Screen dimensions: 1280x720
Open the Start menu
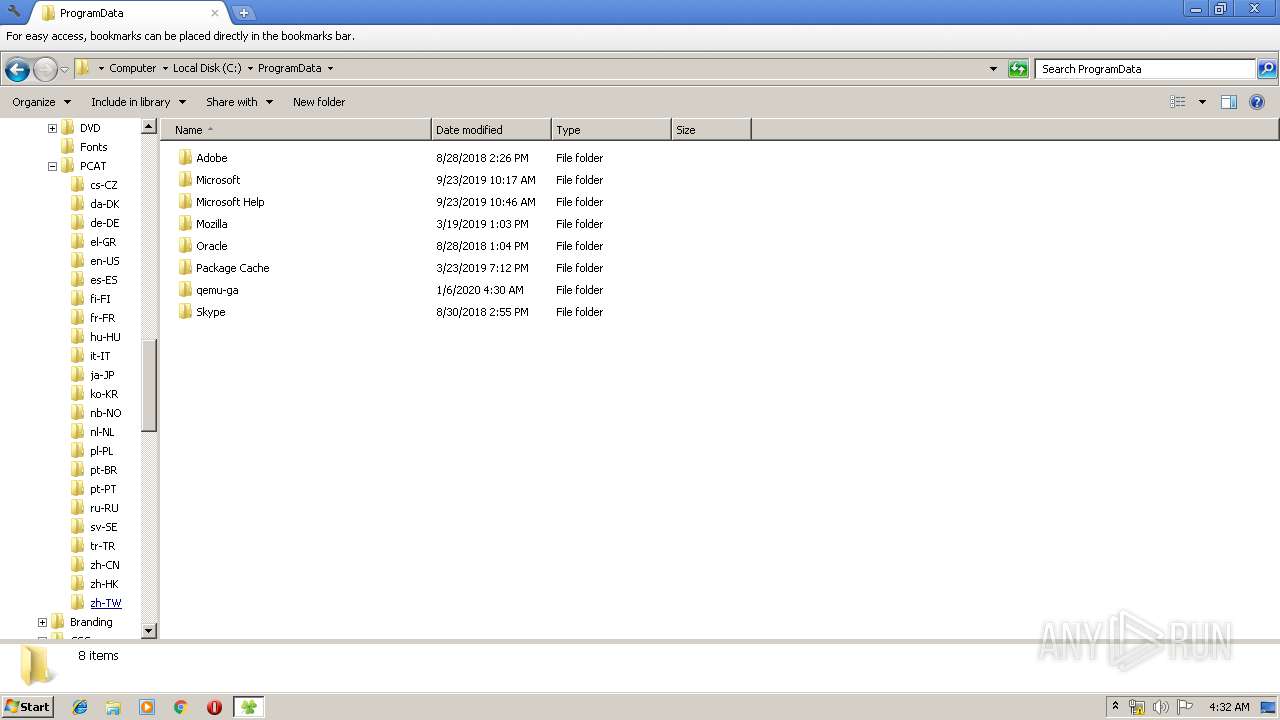28,706
